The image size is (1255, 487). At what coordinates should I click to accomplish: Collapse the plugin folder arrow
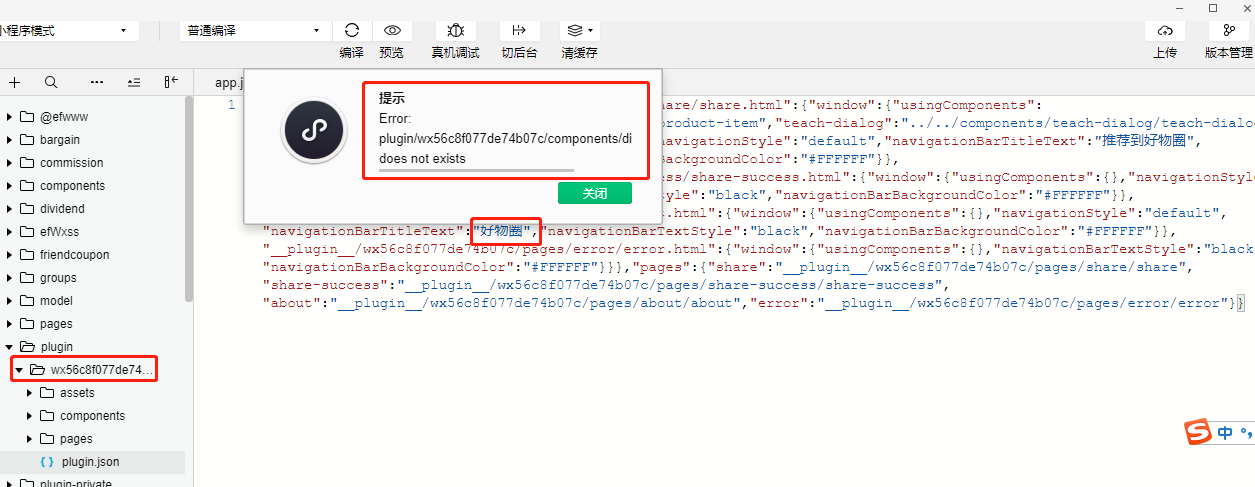click(10, 347)
